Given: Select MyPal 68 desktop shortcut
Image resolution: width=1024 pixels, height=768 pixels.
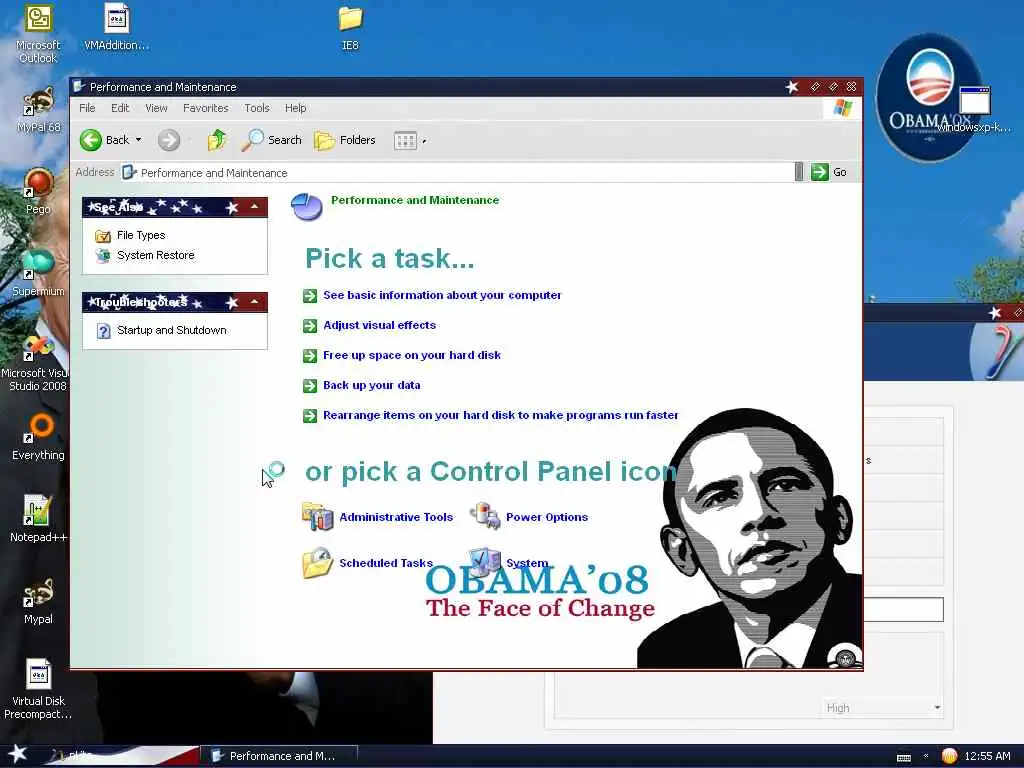Looking at the screenshot, I should coord(38,110).
